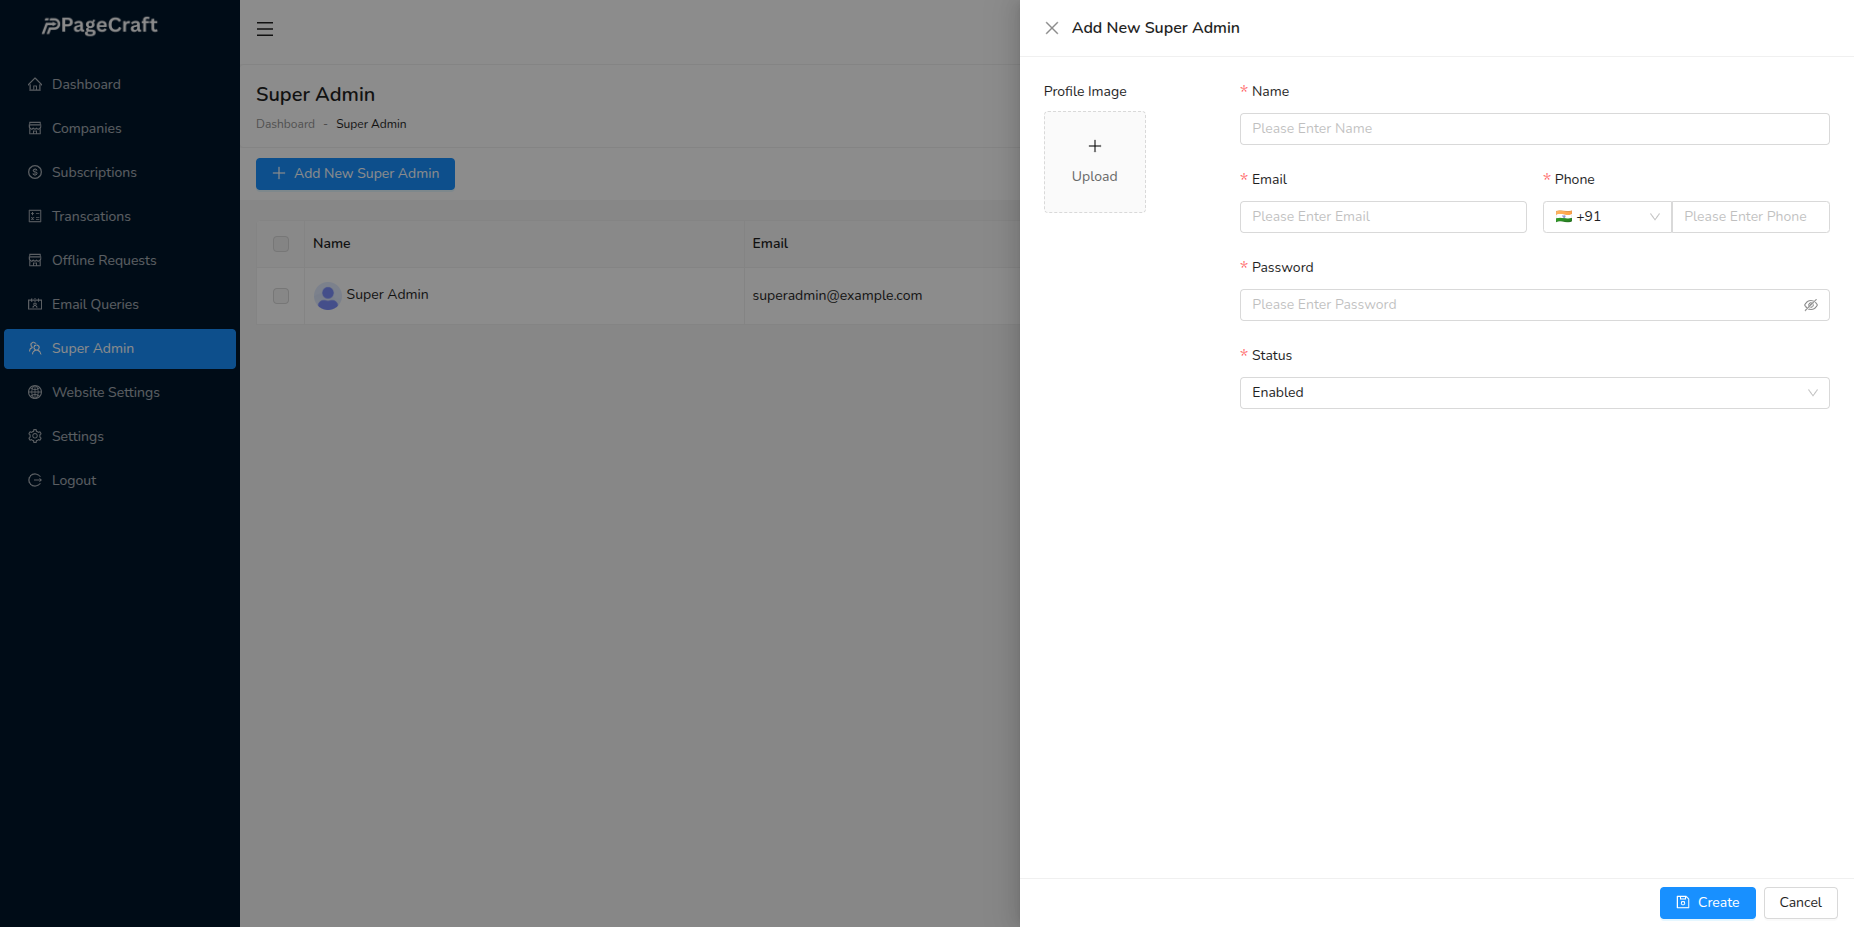The height and width of the screenshot is (927, 1854).
Task: Open Companies in the sidebar
Action: [x=86, y=129]
